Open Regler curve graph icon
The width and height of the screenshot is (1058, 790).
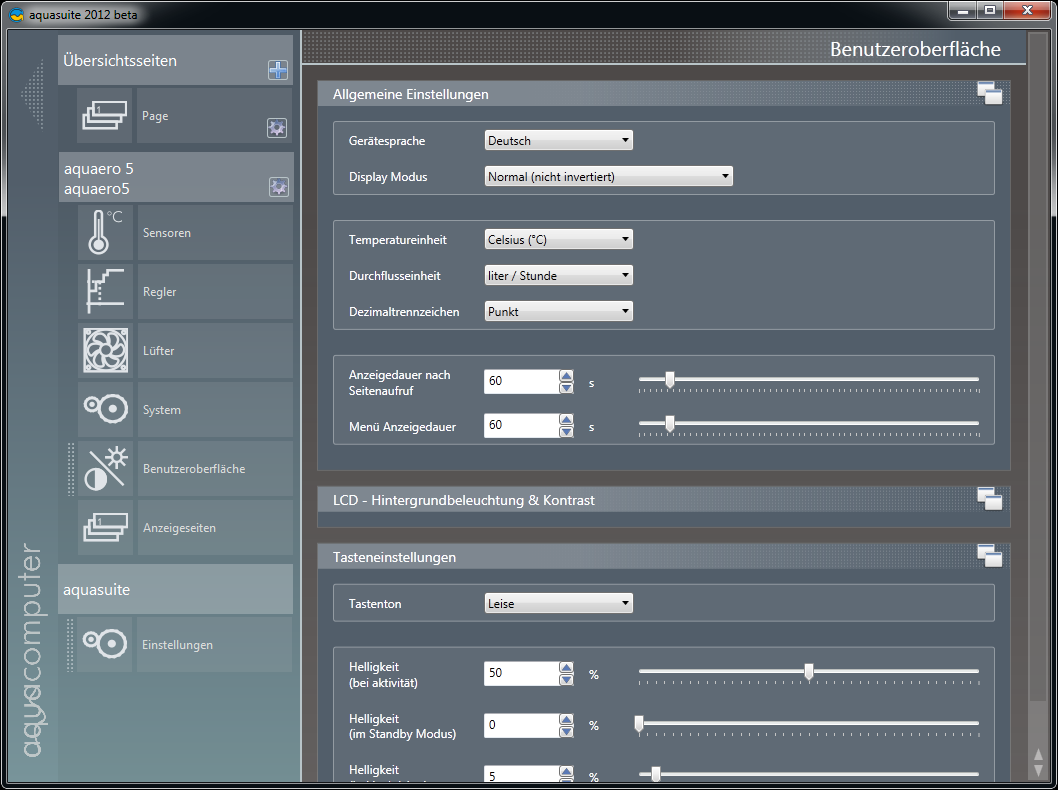click(x=105, y=291)
